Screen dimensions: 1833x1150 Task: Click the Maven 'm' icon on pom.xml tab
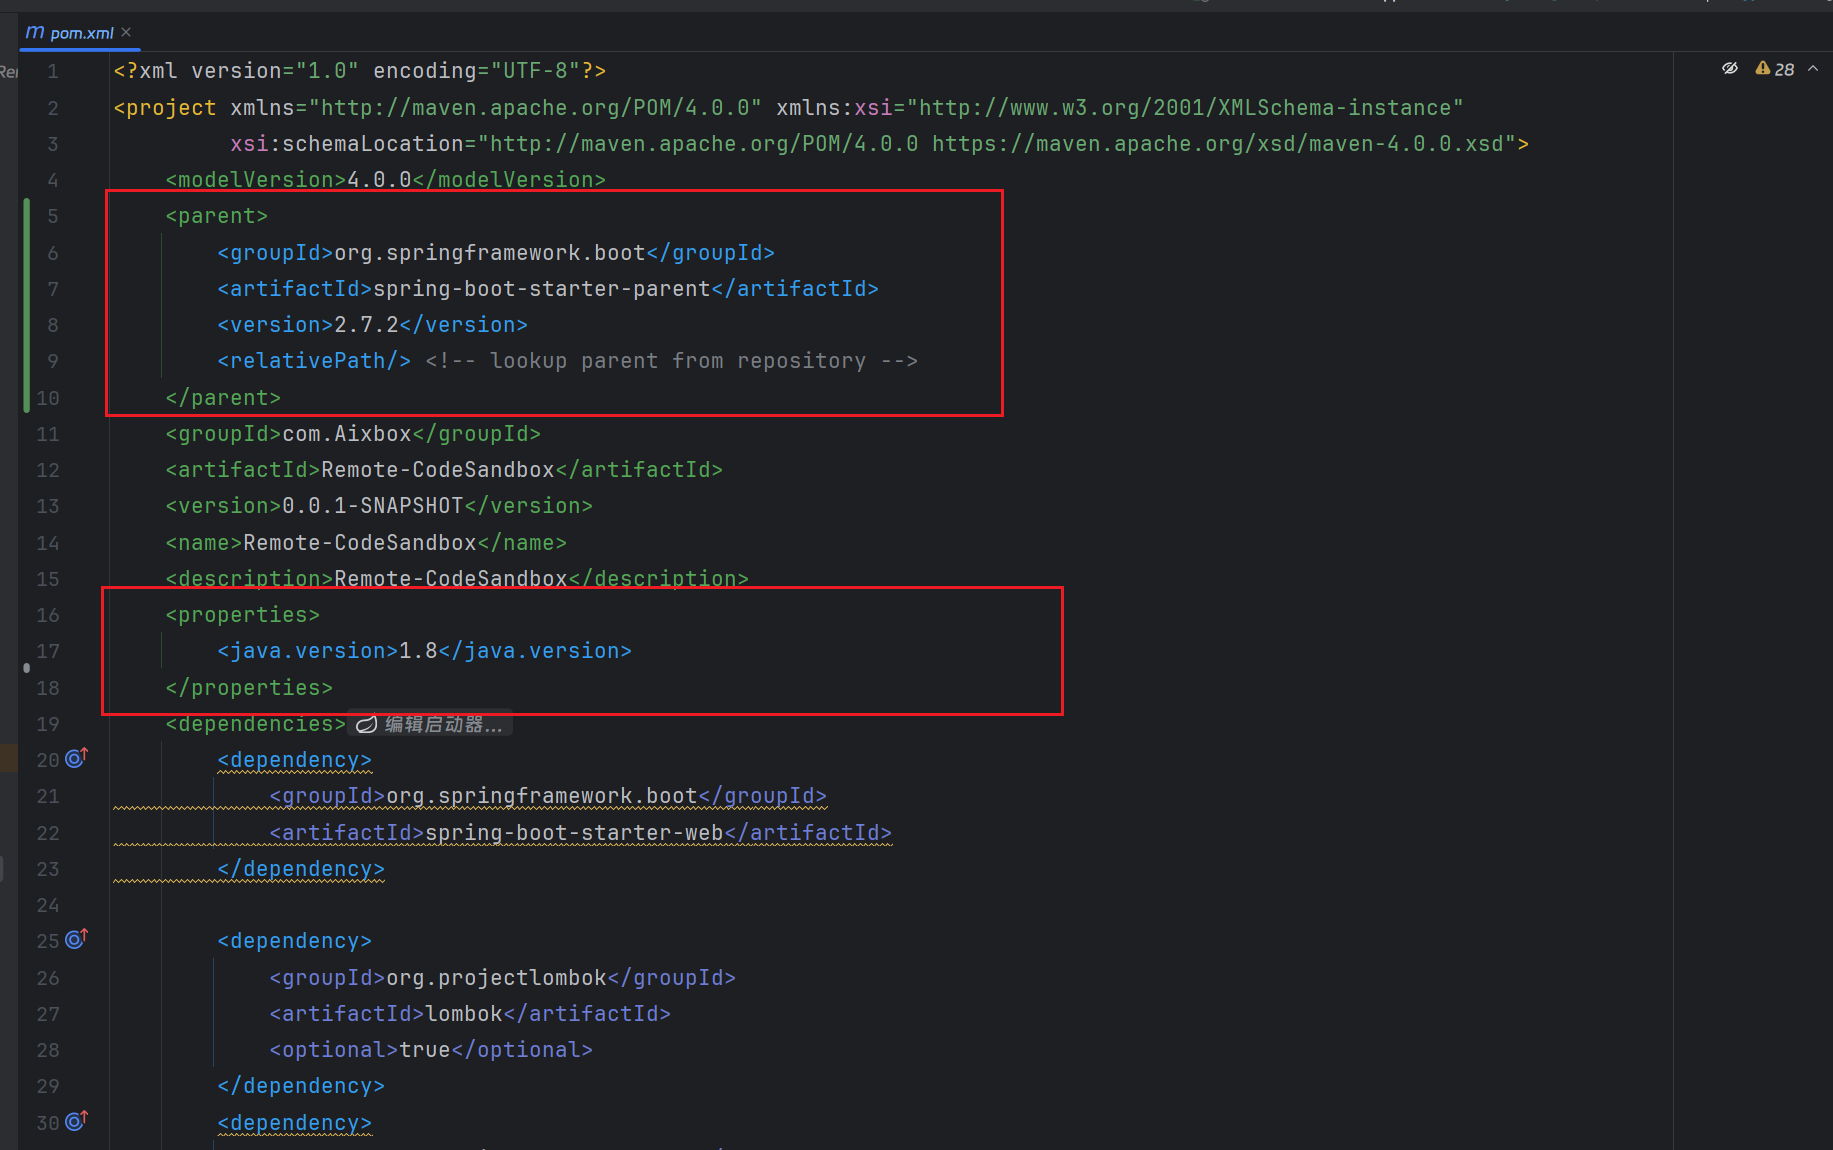[35, 32]
